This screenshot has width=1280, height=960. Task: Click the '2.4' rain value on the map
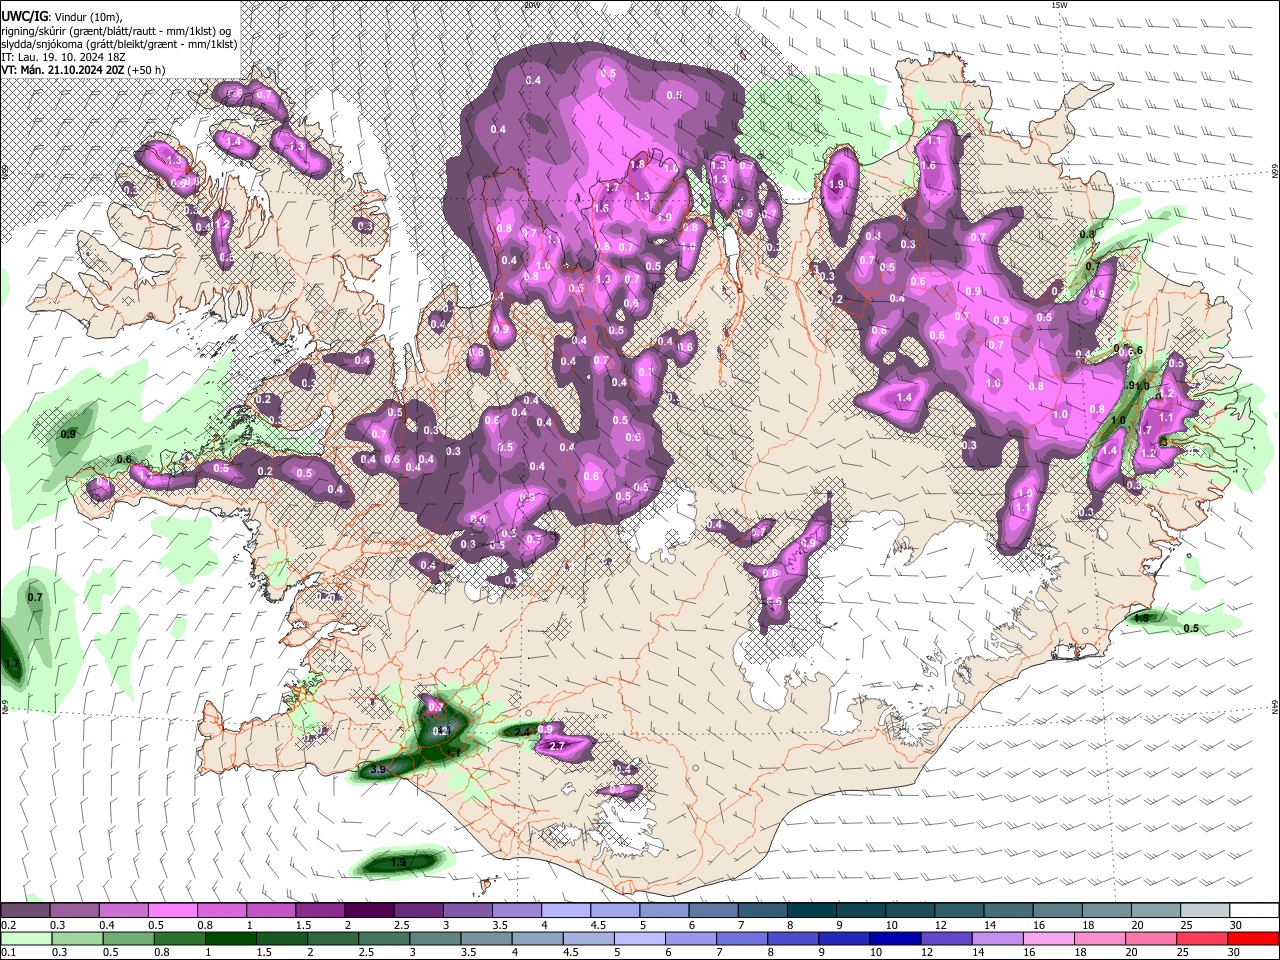(522, 732)
